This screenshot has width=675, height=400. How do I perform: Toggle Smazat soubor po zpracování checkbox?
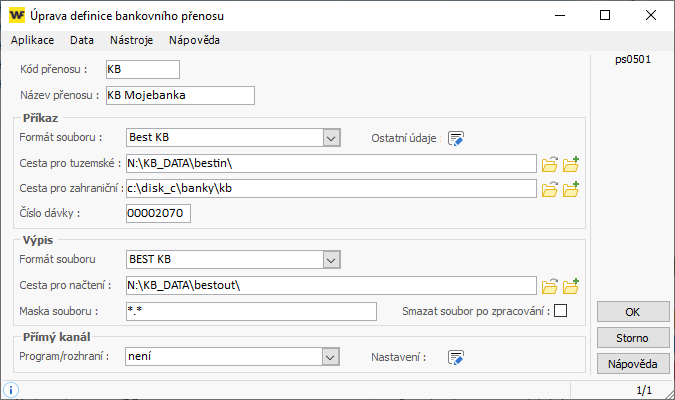(560, 311)
